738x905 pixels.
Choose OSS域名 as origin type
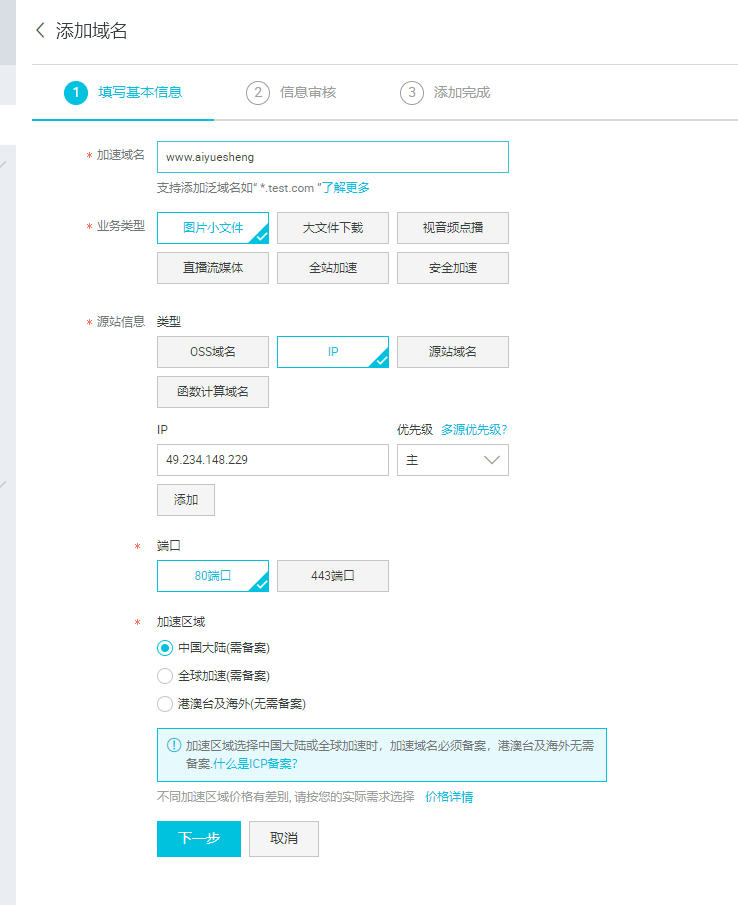212,352
